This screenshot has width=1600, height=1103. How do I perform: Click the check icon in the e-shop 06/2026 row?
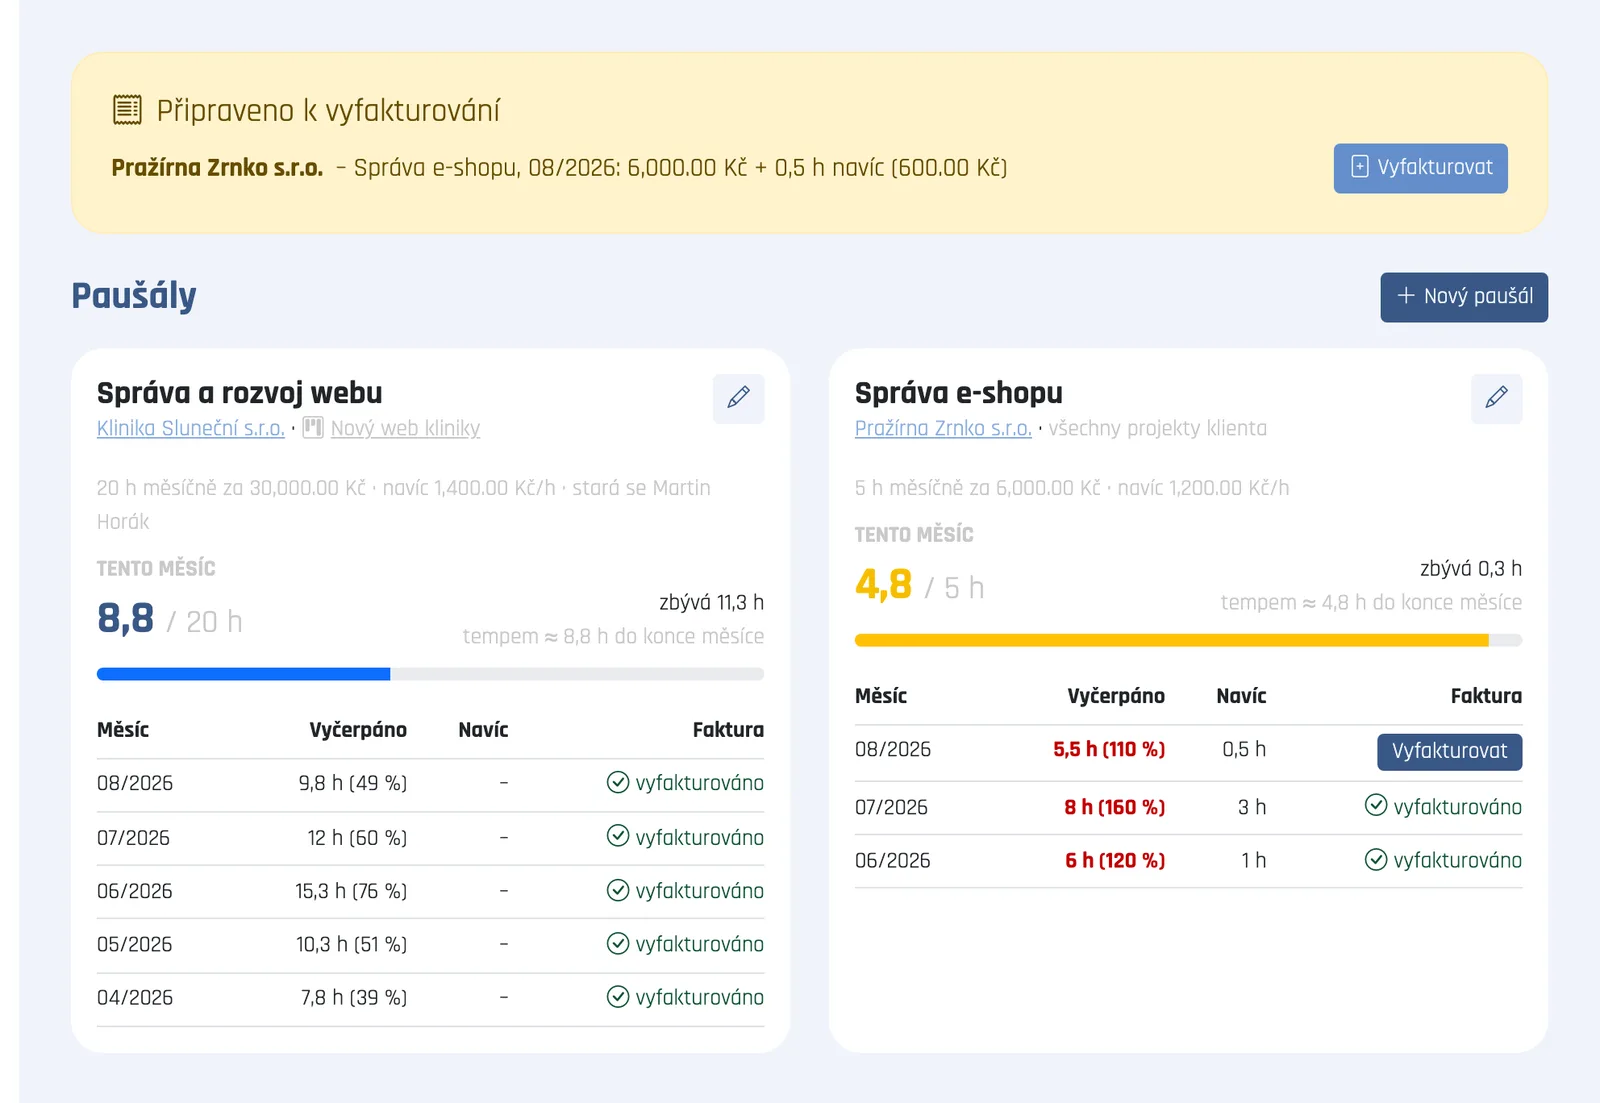click(x=1376, y=859)
